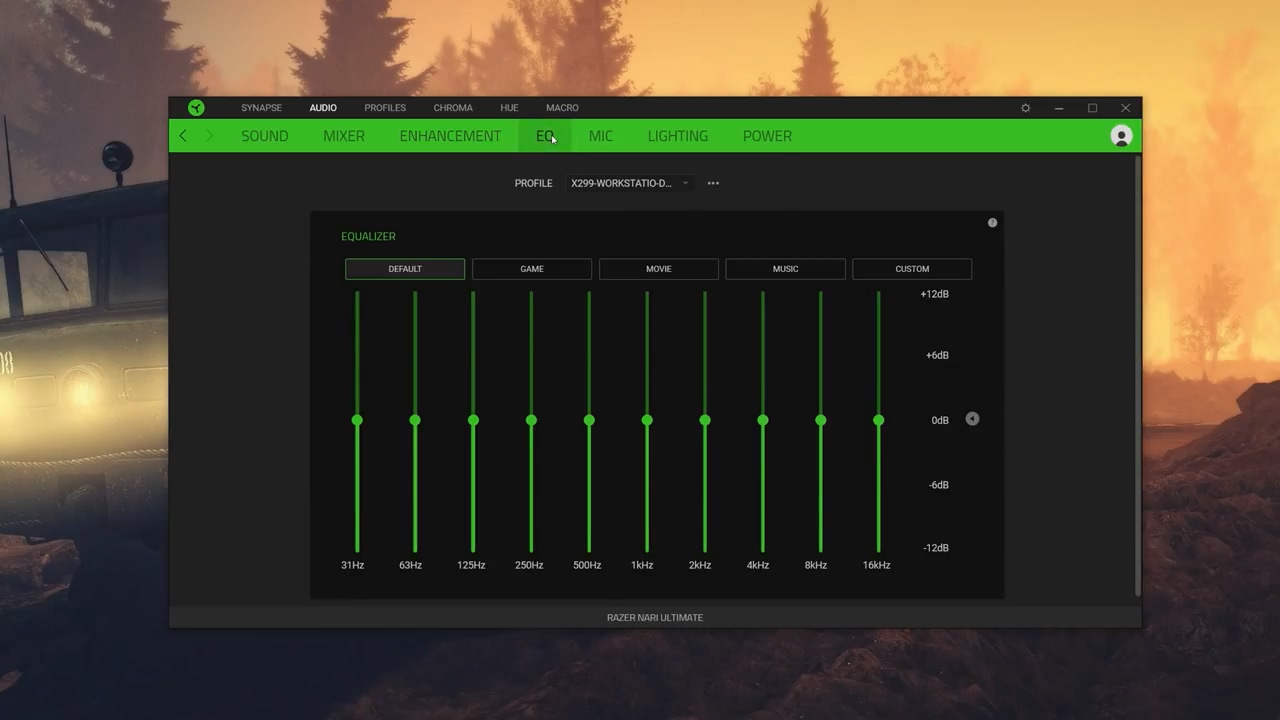This screenshot has height=720, width=1280.
Task: Switch to the SYNAPSE top menu
Action: (x=261, y=108)
